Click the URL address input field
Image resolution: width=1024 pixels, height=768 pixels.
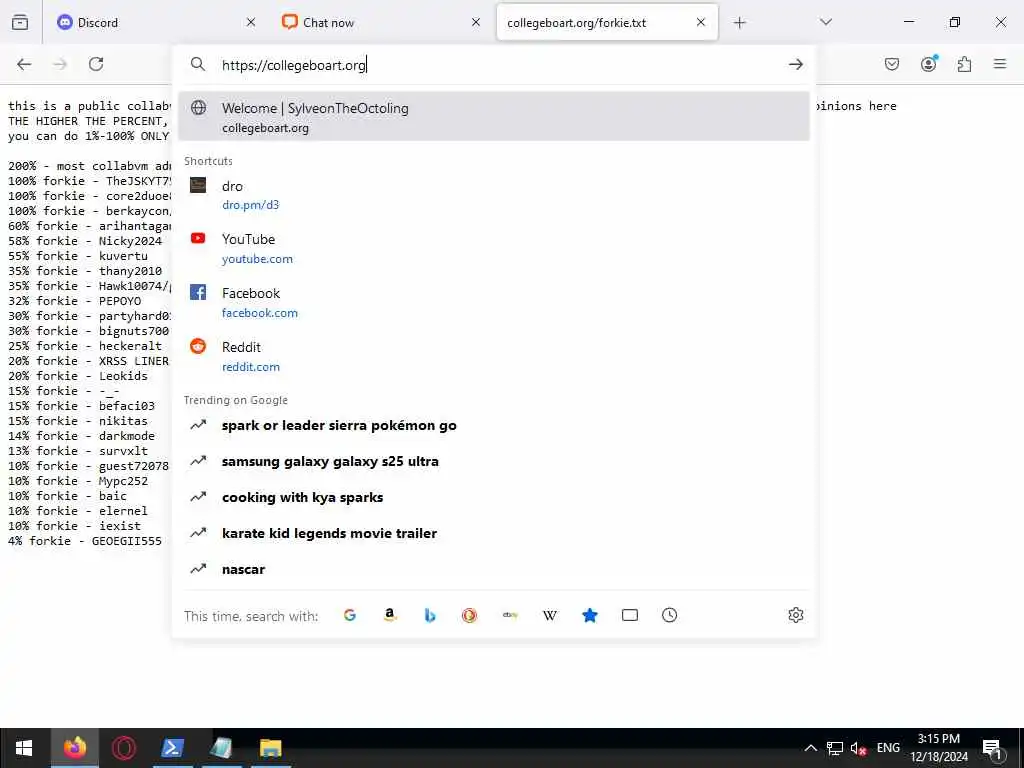tap(496, 65)
